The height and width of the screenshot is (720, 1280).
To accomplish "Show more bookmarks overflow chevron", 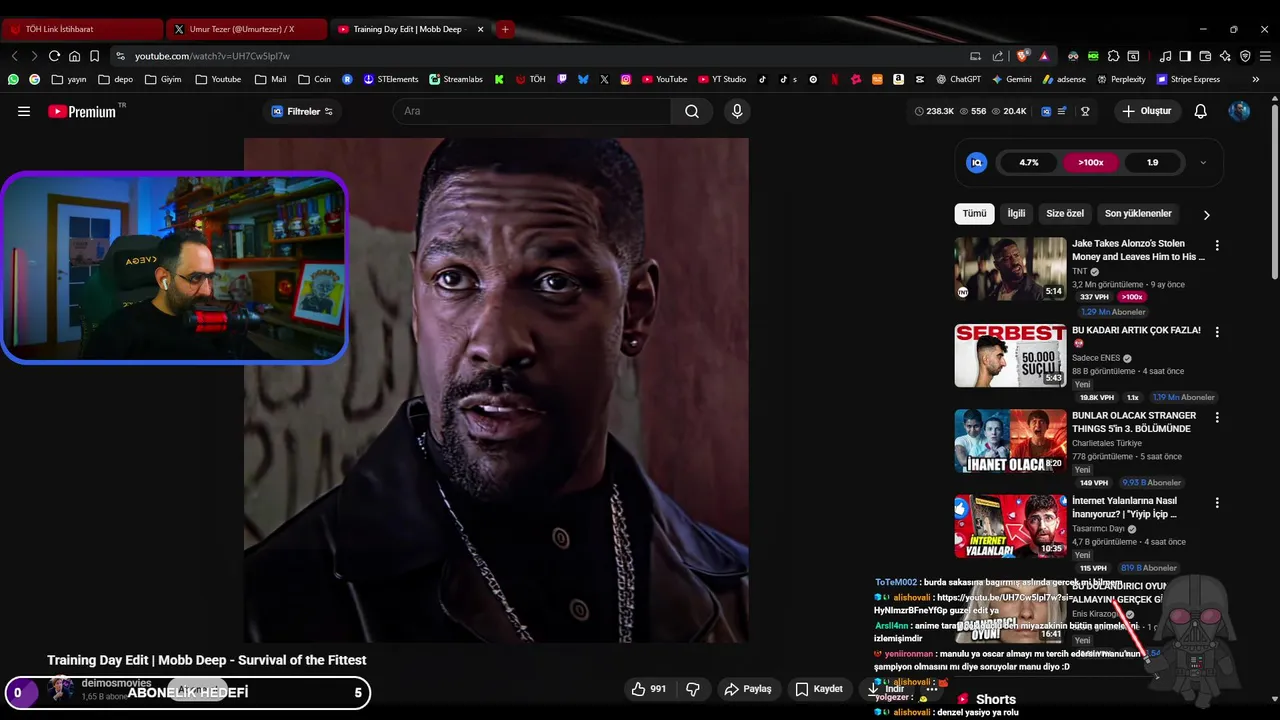I will [x=1256, y=79].
